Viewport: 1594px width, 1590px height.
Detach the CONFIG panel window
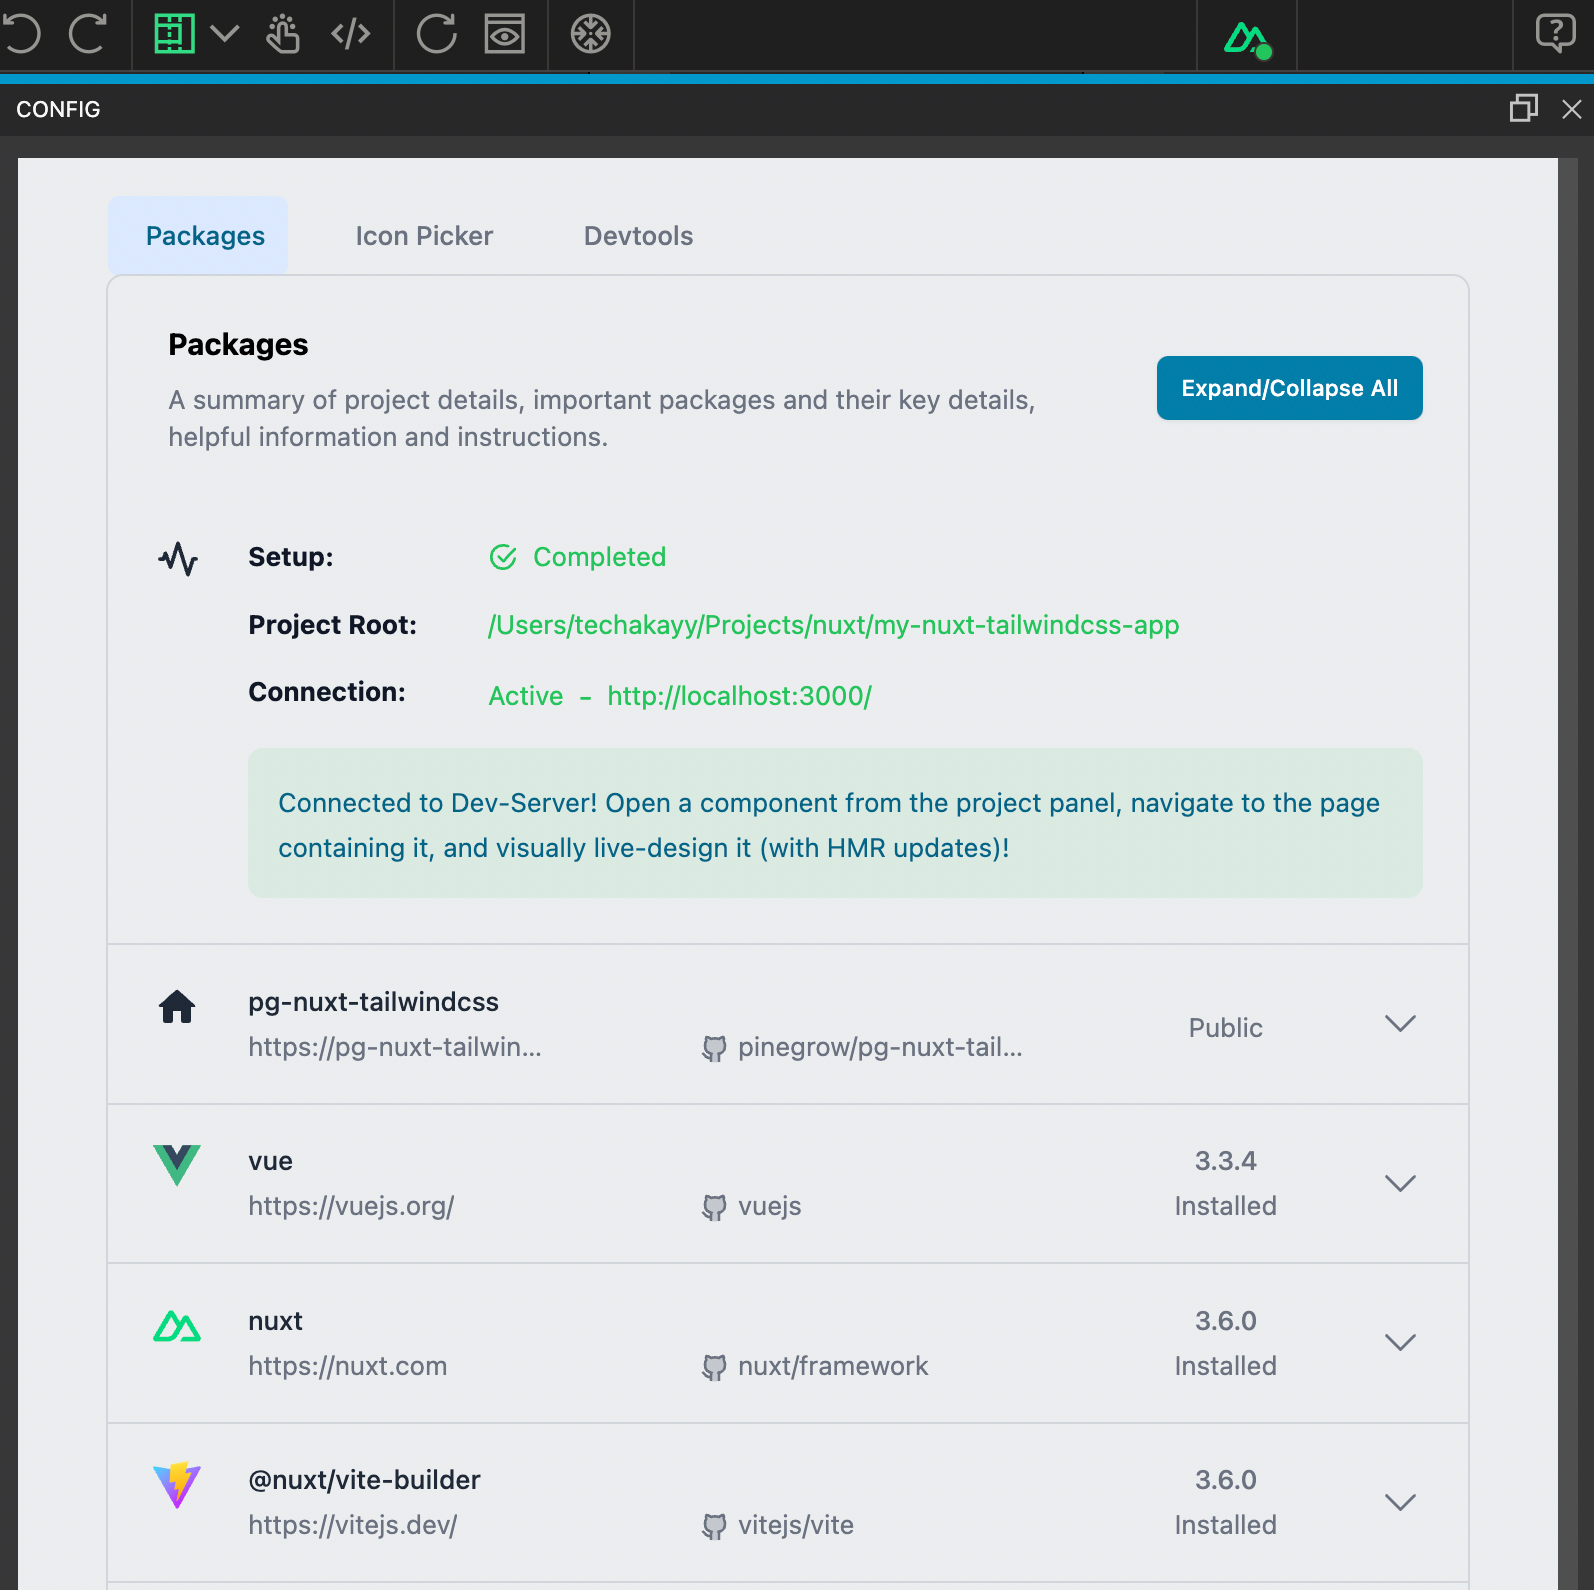tap(1524, 108)
